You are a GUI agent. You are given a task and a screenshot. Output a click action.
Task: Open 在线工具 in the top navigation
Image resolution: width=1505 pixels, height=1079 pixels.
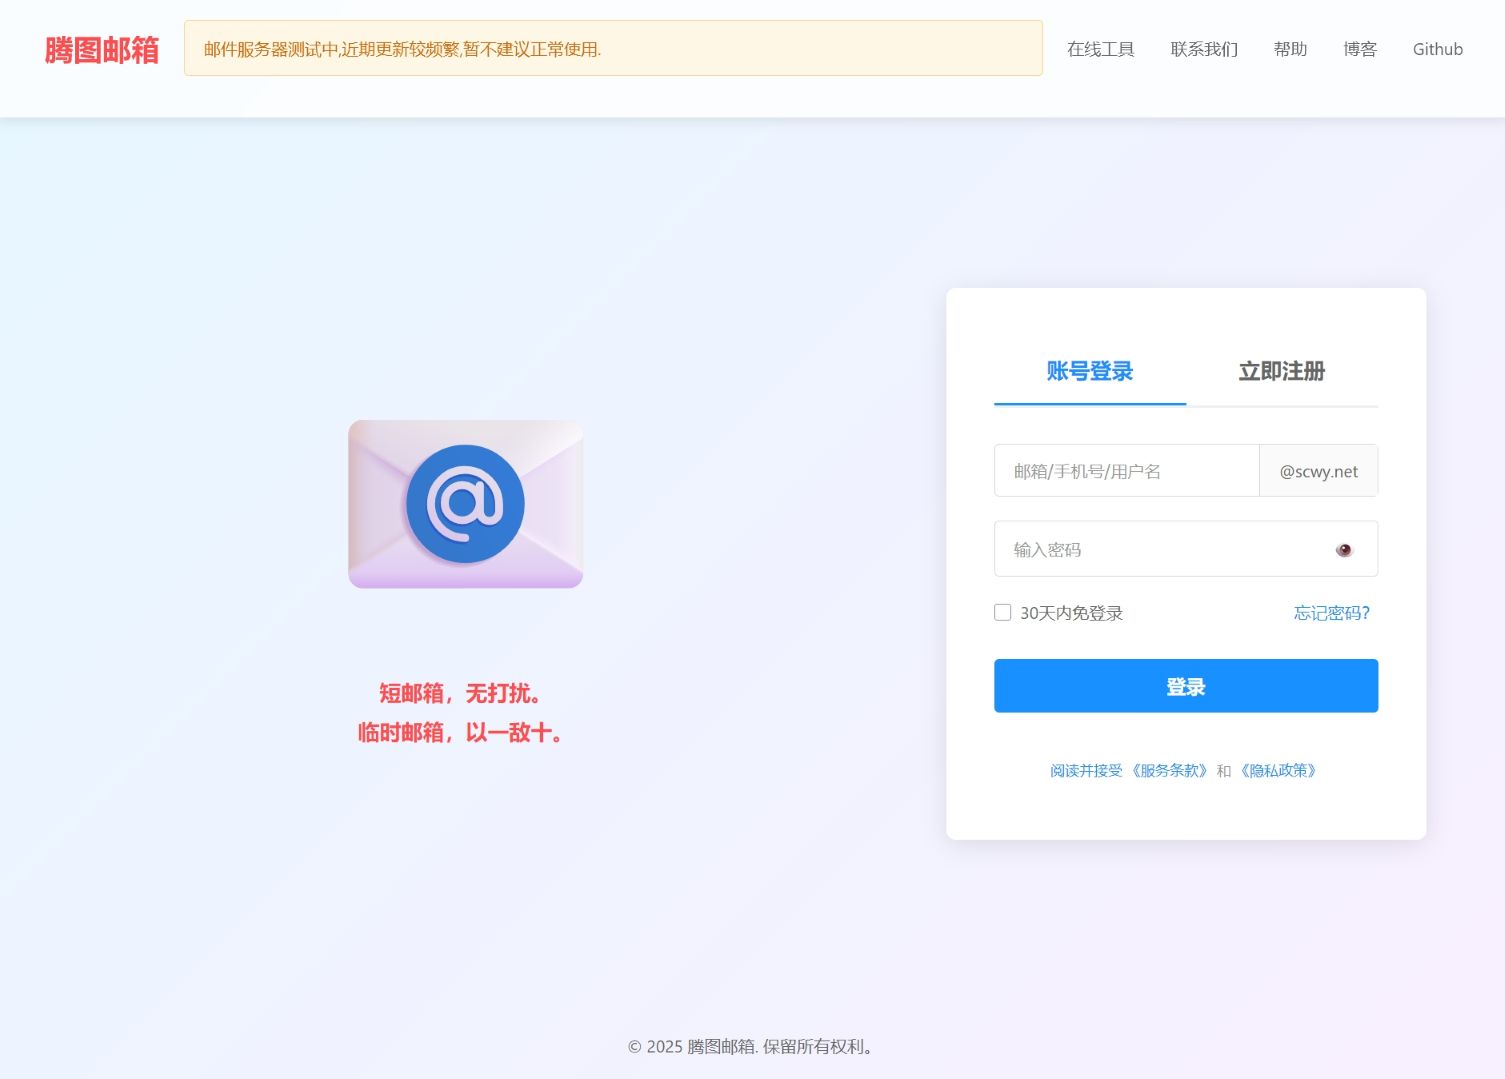tap(1100, 49)
